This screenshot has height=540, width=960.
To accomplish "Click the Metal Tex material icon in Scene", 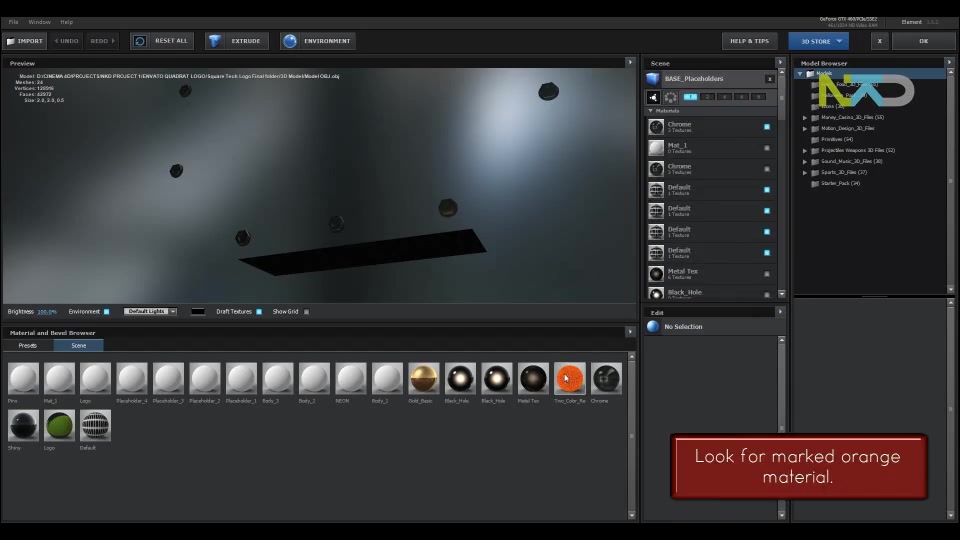I will click(656, 274).
